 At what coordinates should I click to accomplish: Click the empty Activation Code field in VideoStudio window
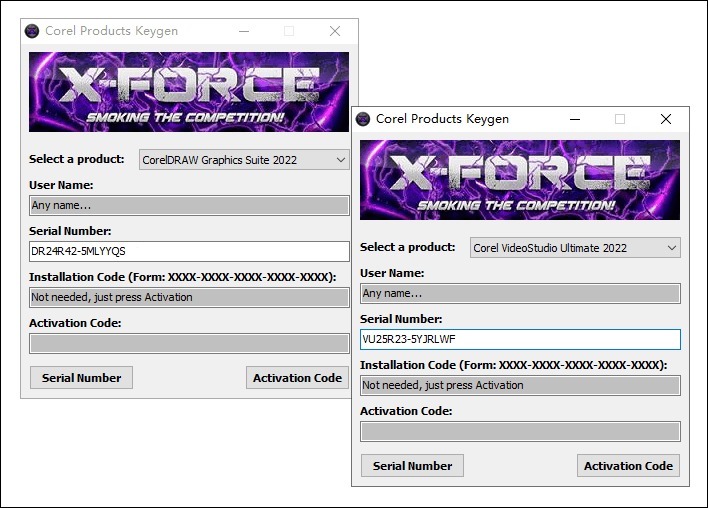tap(520, 432)
